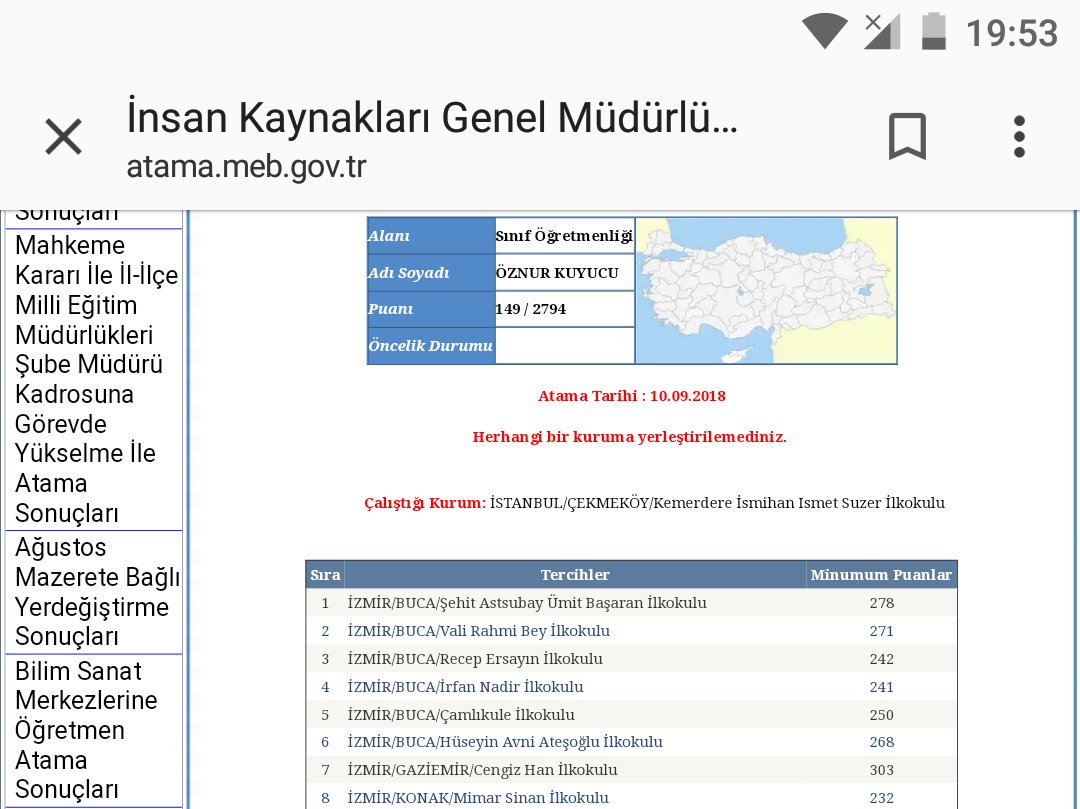
Task: Tap the 19:53 clock
Action: click(x=1011, y=33)
